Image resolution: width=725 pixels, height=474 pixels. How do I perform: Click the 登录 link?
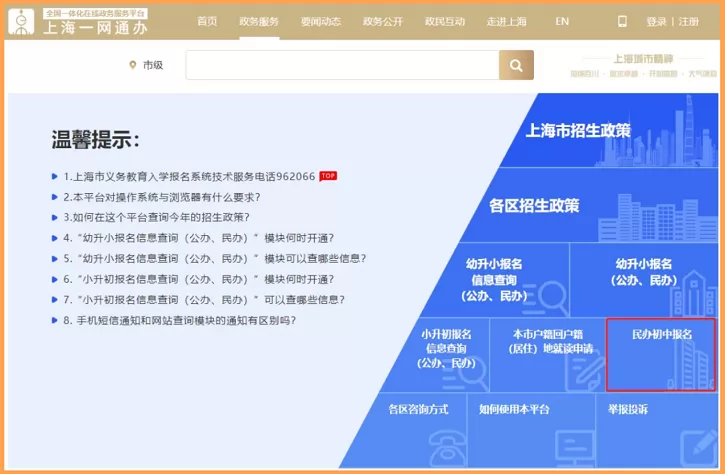pyautogui.click(x=657, y=21)
